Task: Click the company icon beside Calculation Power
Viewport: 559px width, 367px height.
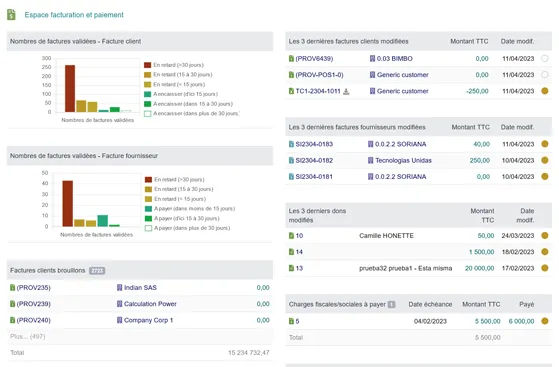Action: 119,304
